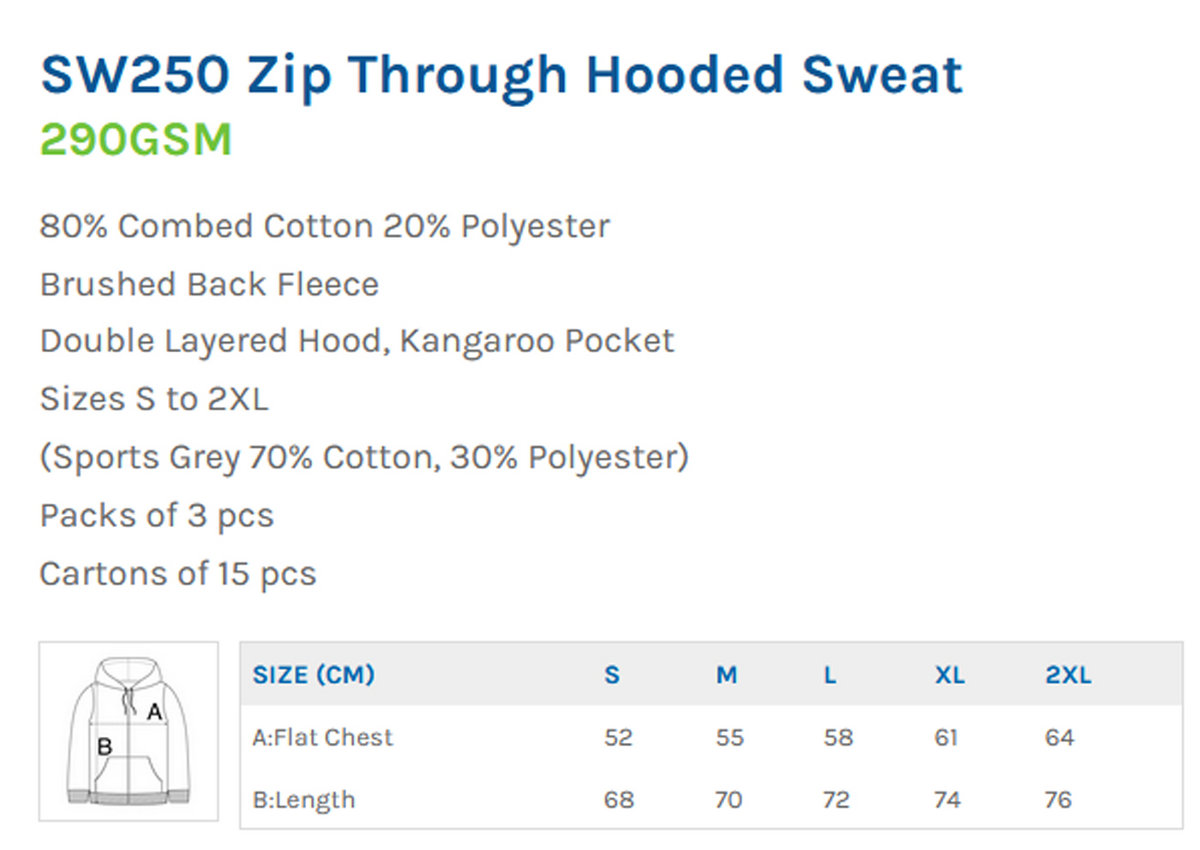Click the hoodie diagram thumbnail
This screenshot has width=1200, height=850.
pos(128,731)
